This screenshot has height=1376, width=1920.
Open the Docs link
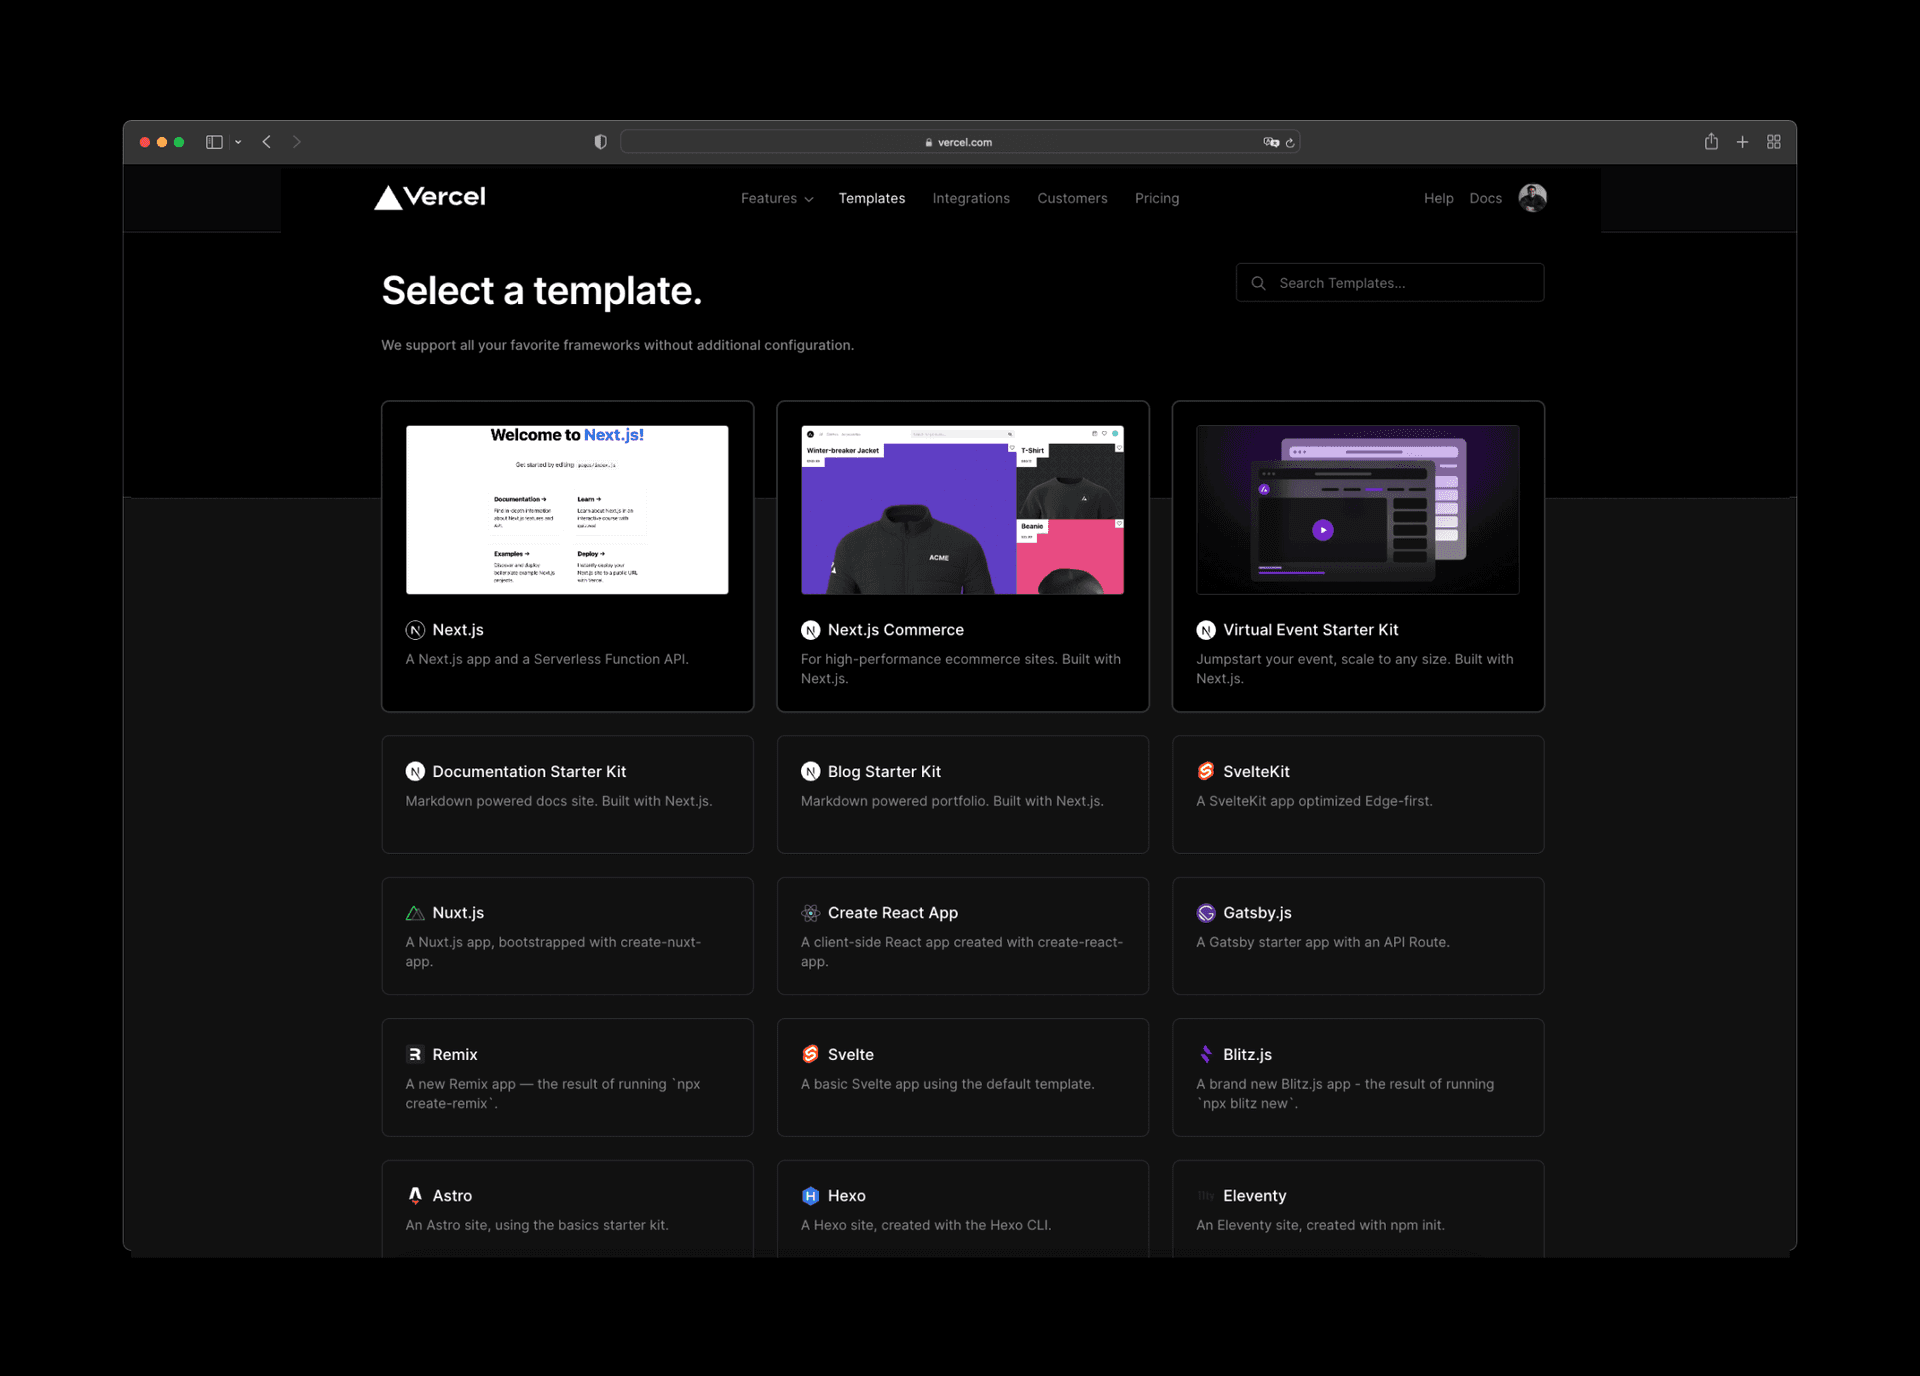click(1485, 199)
